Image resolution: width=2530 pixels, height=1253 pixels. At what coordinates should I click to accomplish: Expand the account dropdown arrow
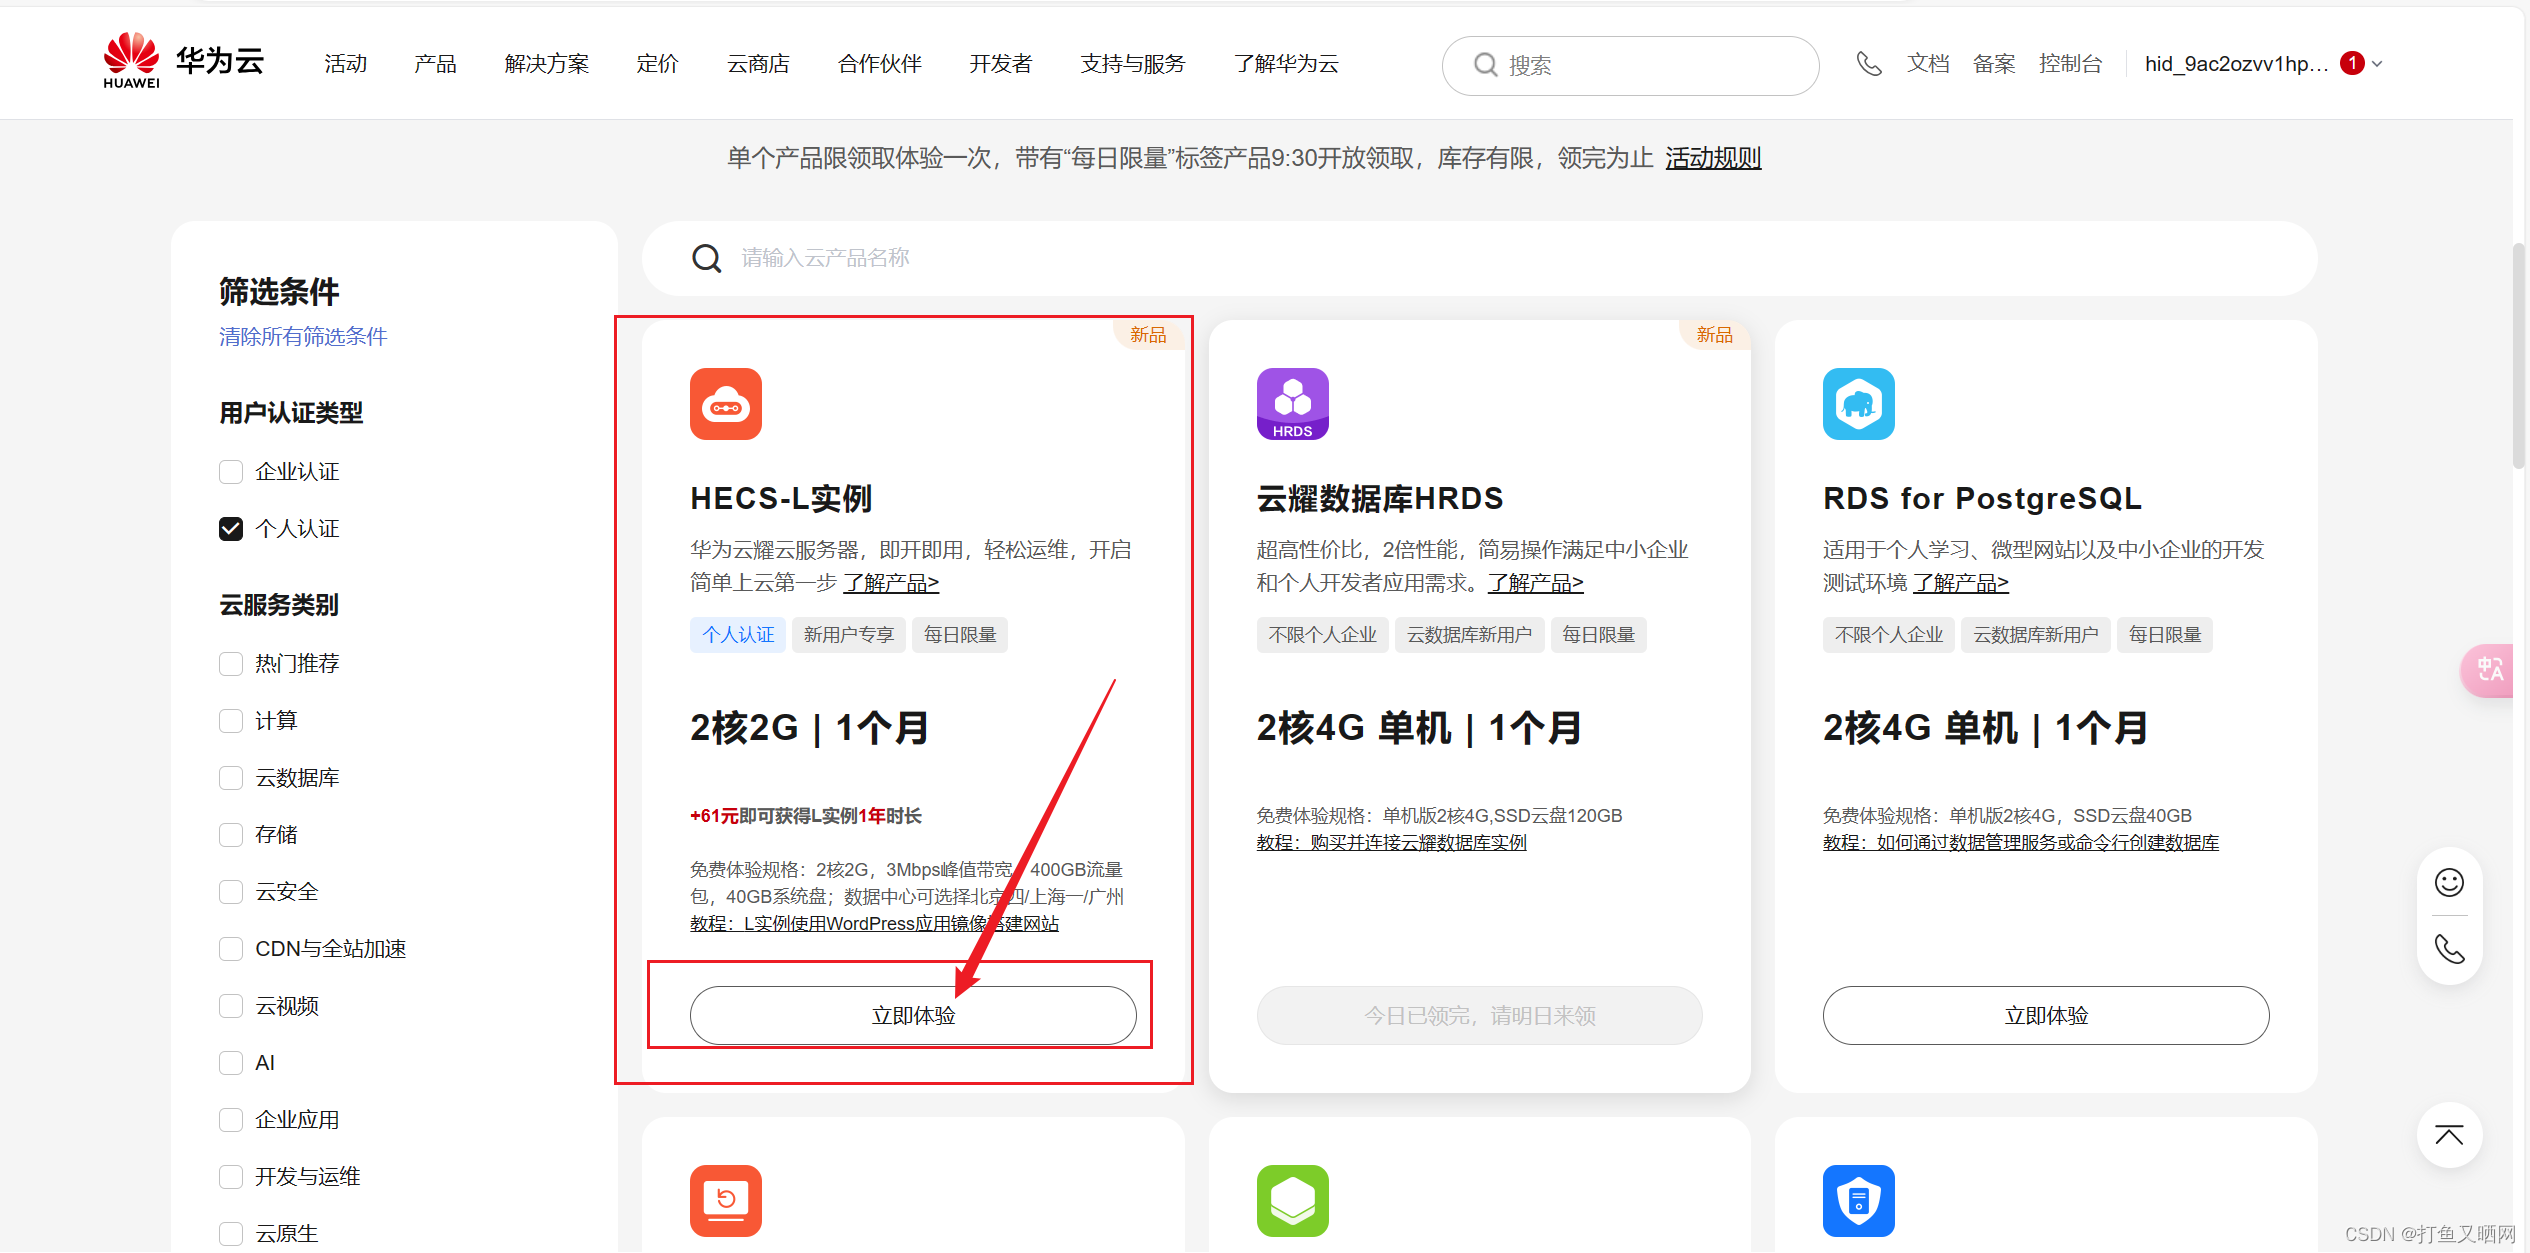(x=2377, y=64)
